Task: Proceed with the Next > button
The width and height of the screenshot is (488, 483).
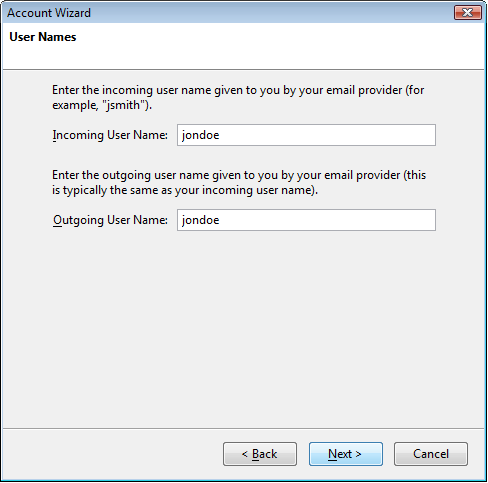Action: pos(346,454)
